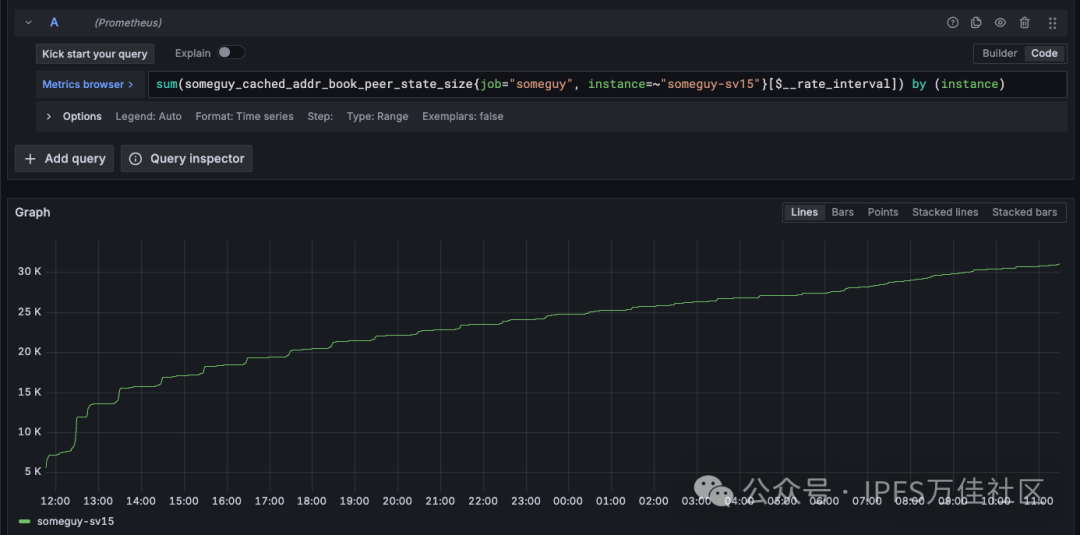This screenshot has width=1080, height=535.
Task: Click the 20 K y-axis label
Action: pyautogui.click(x=30, y=352)
